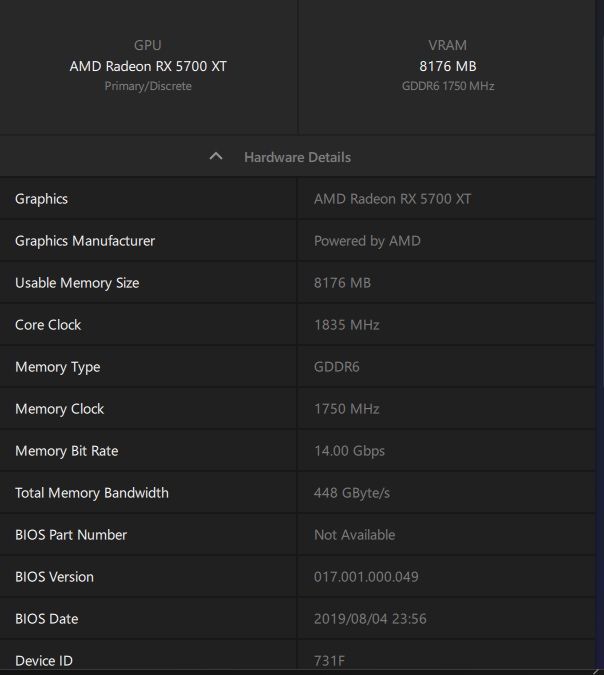Select the 017.001.000.049 value
Viewport: 604px width, 675px height.
(x=366, y=577)
